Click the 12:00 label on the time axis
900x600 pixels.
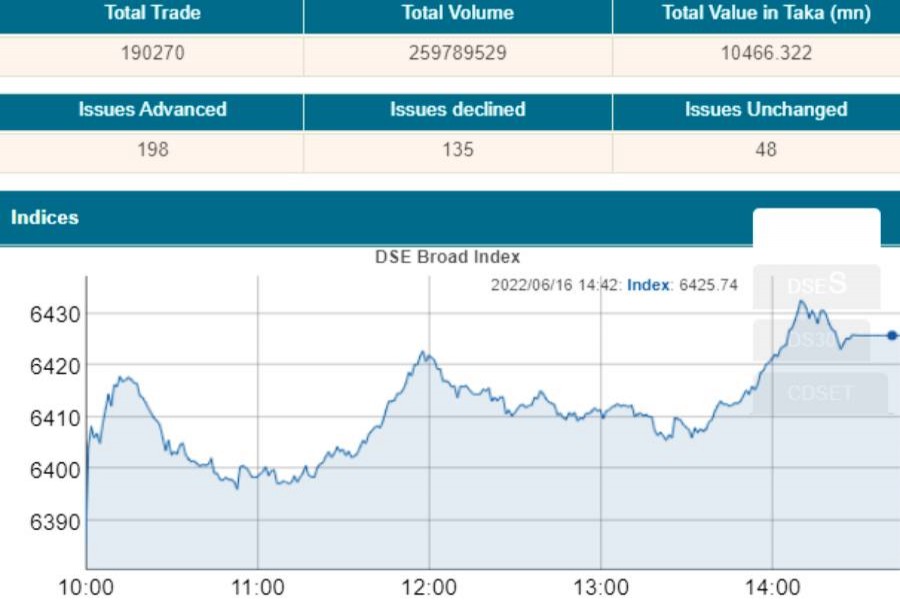click(430, 587)
